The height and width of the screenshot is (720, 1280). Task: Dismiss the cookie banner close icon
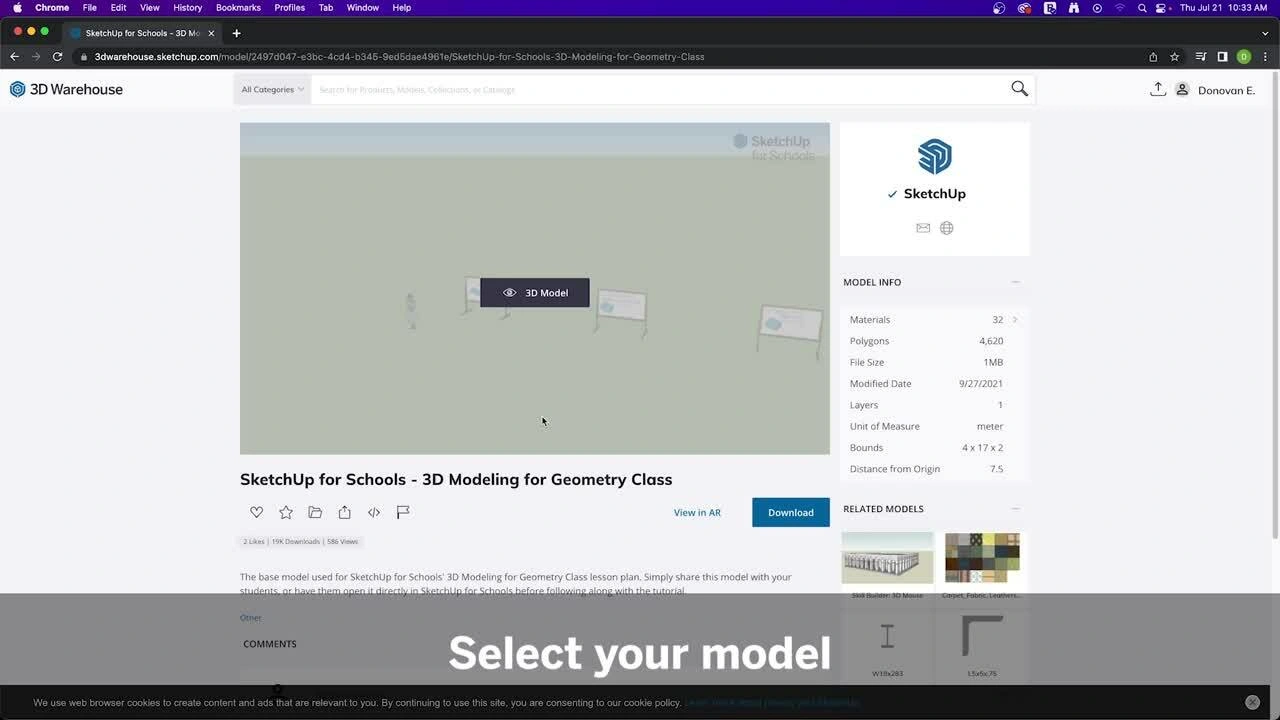[x=1252, y=702]
